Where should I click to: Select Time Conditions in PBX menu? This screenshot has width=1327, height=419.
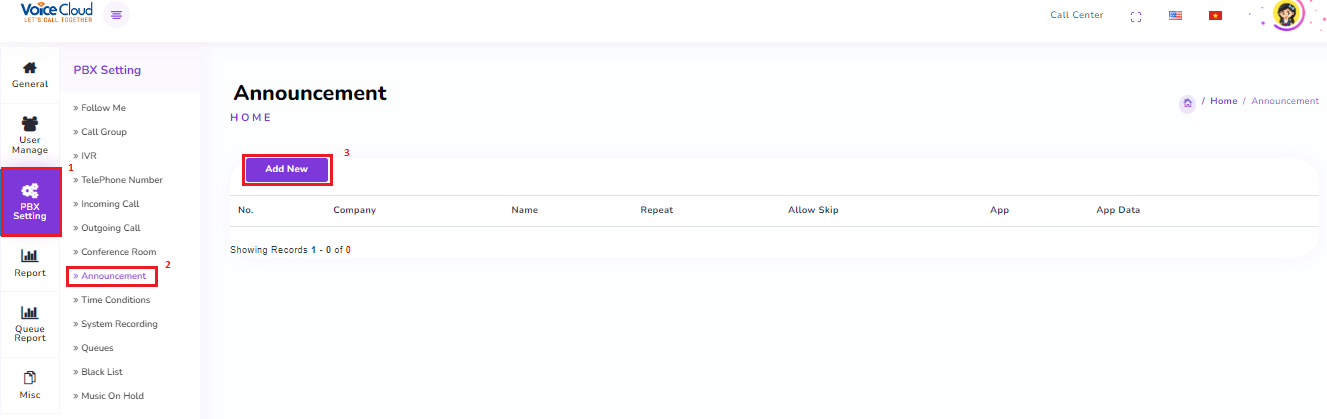(115, 300)
